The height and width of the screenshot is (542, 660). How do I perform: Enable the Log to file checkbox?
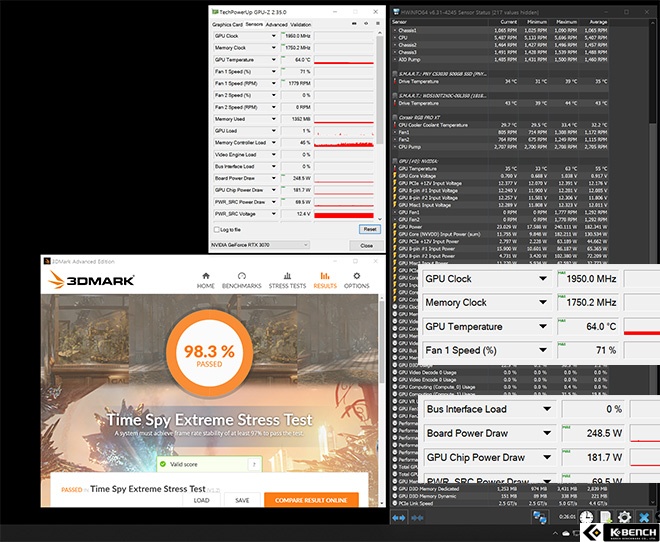click(217, 230)
